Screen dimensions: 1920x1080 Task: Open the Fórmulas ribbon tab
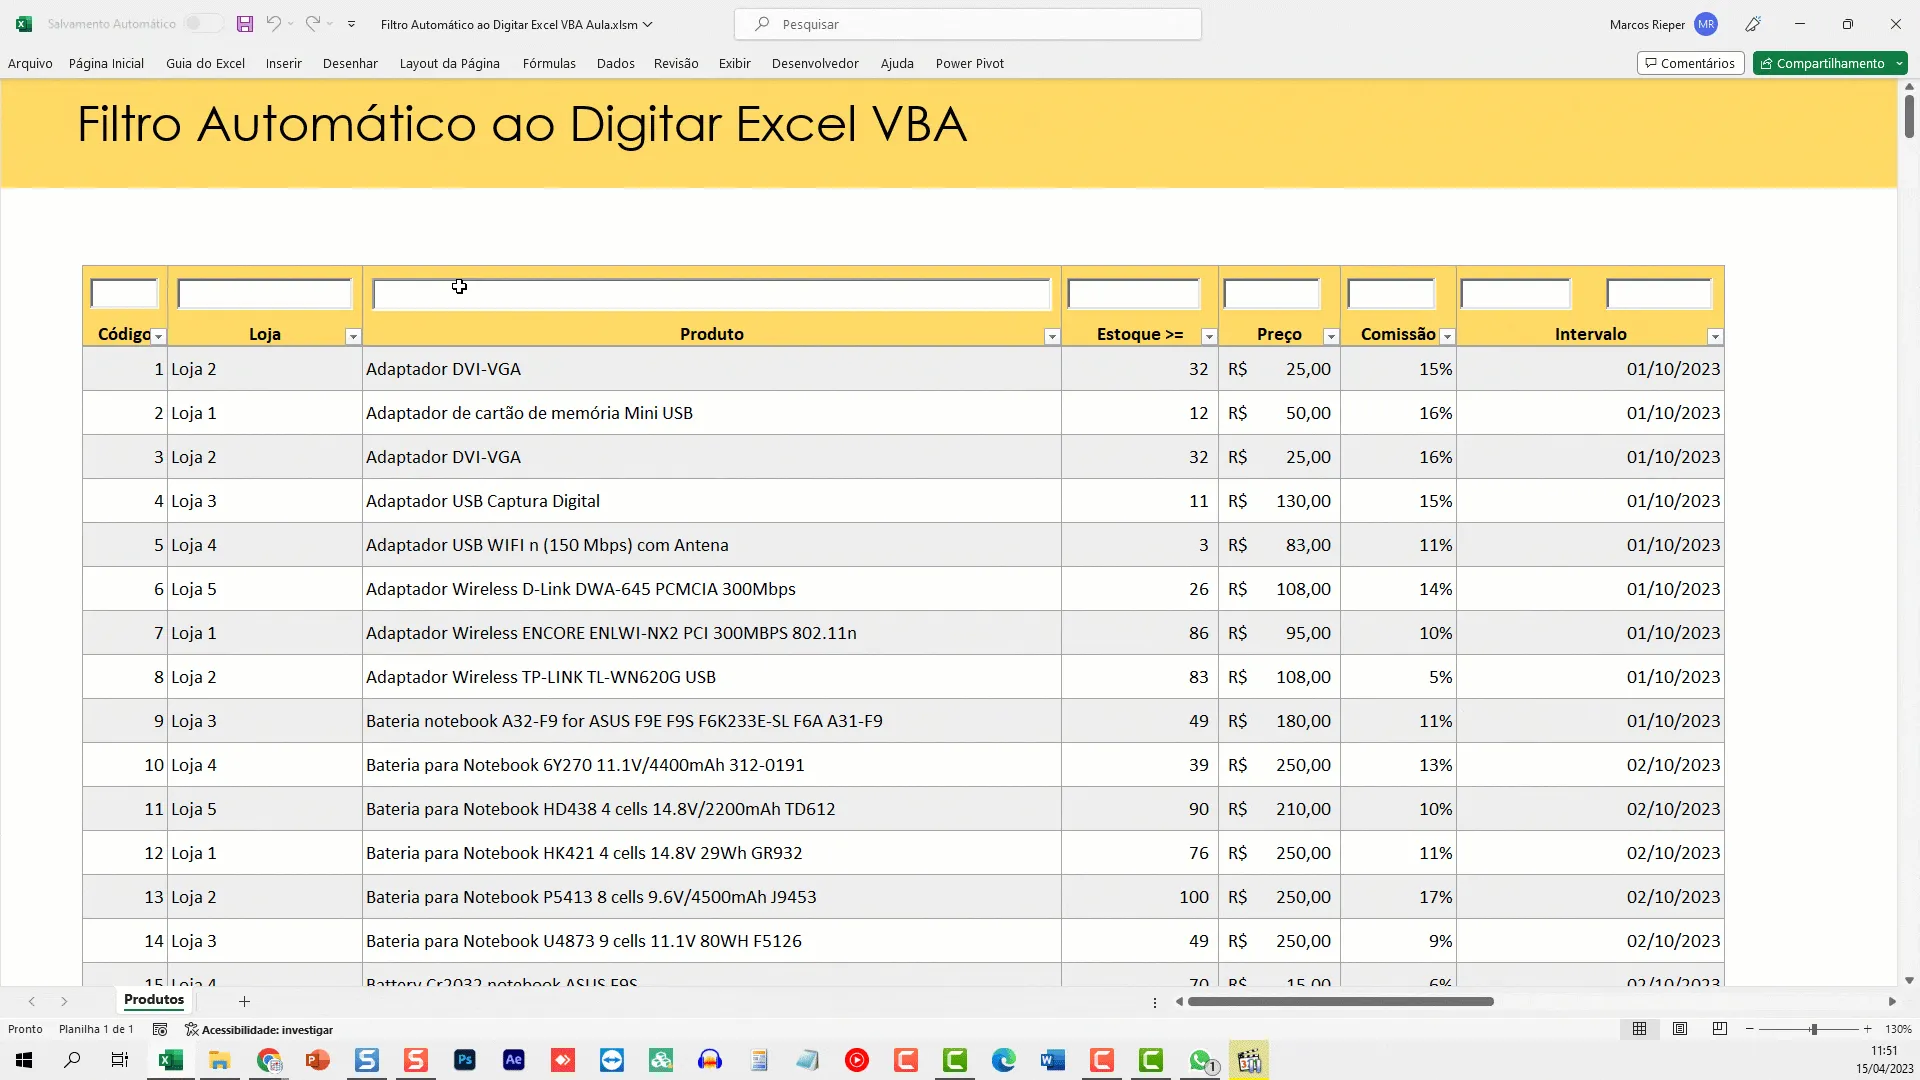549,63
